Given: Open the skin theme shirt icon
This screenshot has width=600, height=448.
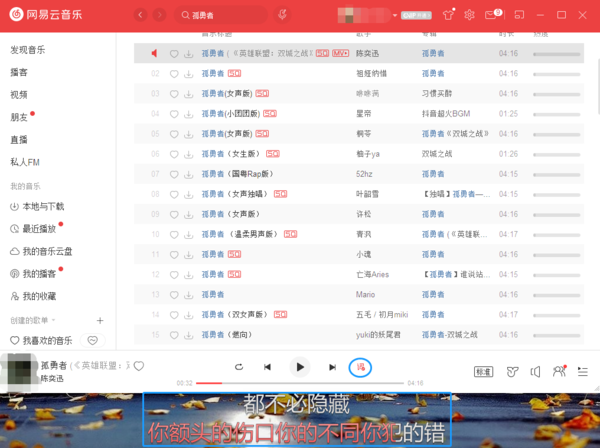Looking at the screenshot, I should click(x=448, y=15).
